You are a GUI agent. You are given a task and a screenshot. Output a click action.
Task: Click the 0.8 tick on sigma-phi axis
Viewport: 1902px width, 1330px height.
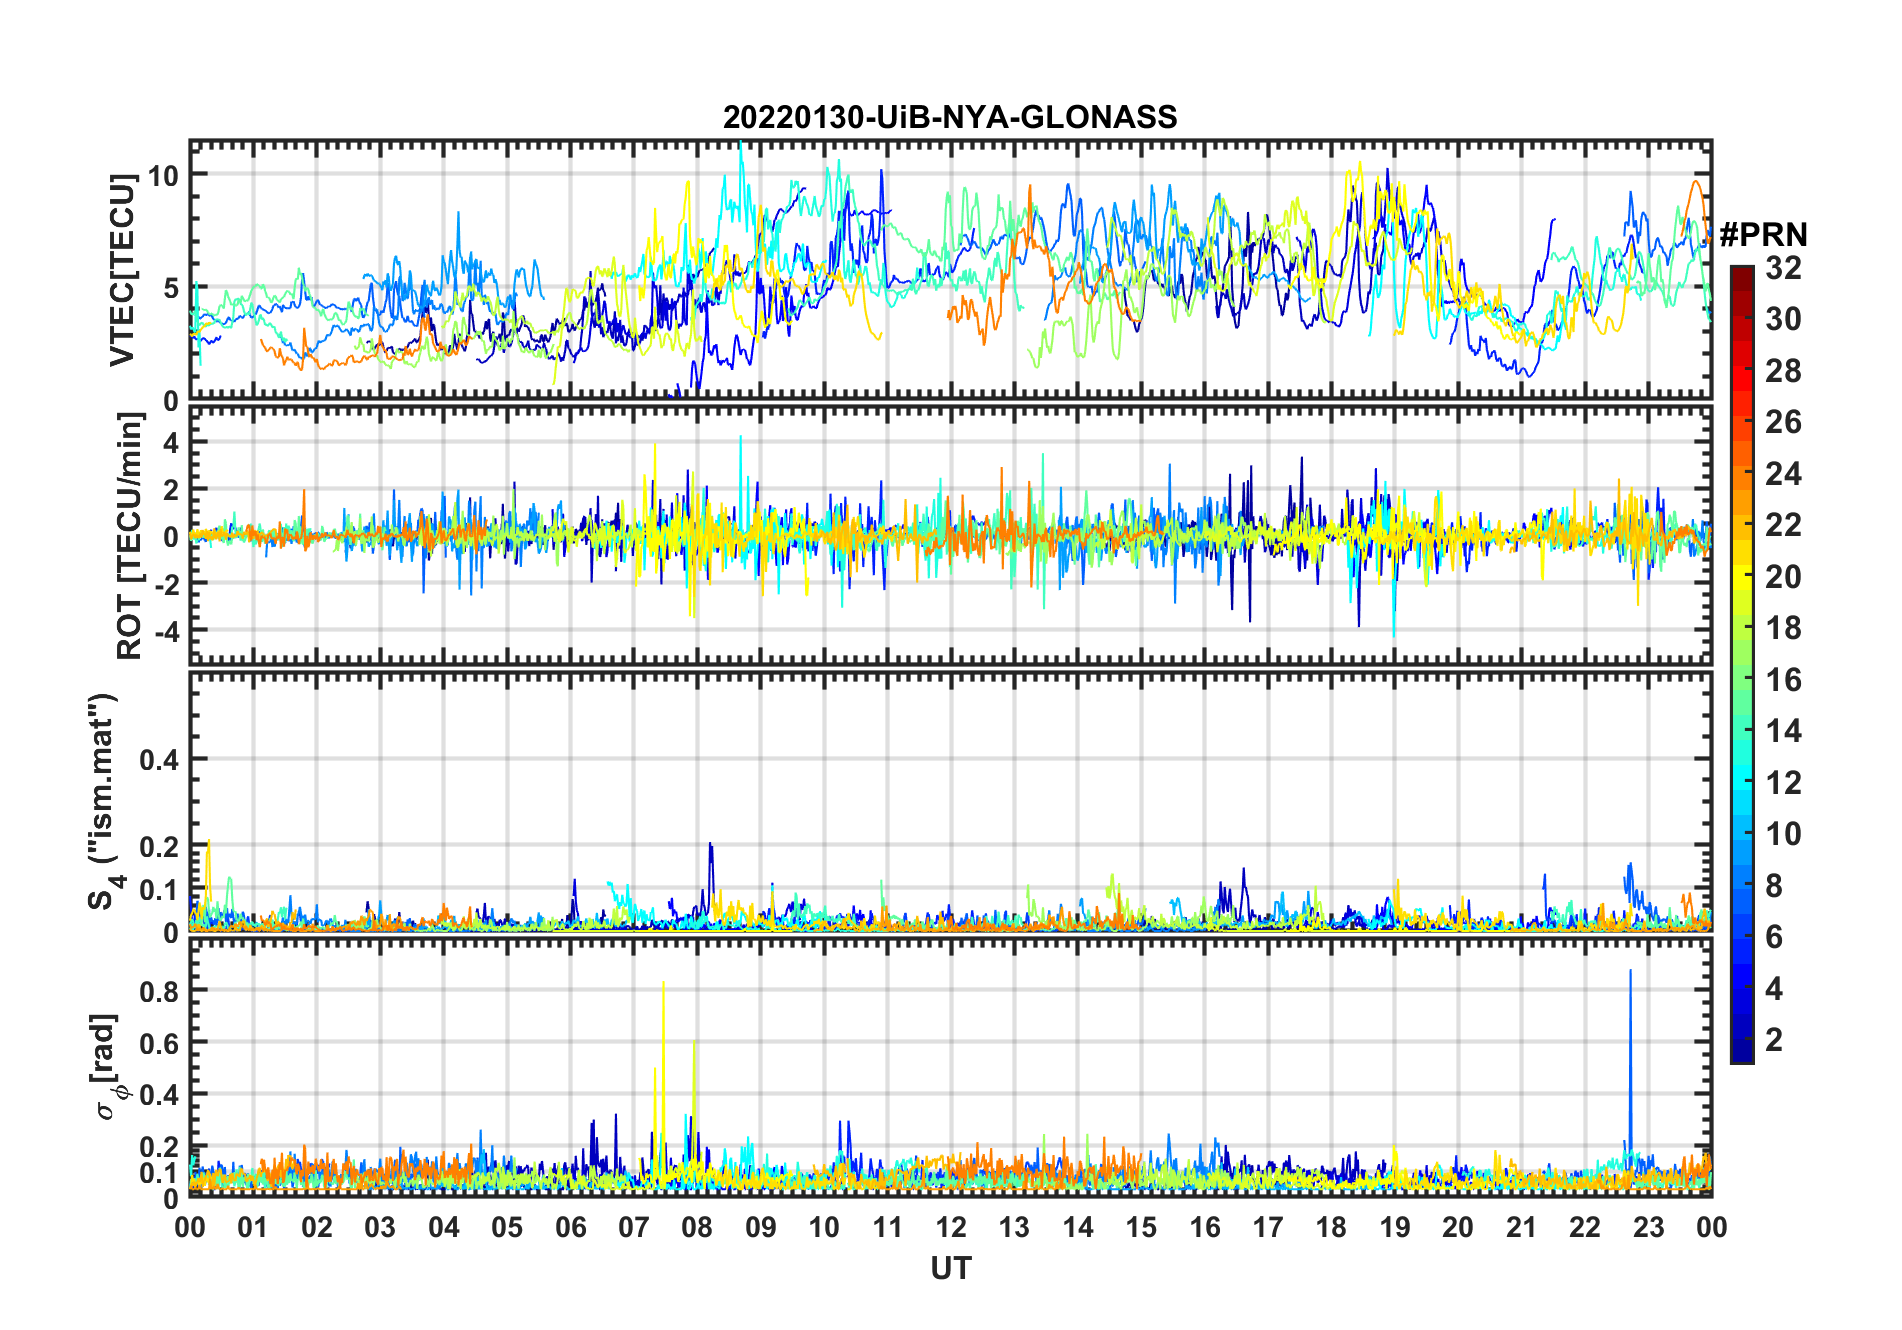point(159,990)
